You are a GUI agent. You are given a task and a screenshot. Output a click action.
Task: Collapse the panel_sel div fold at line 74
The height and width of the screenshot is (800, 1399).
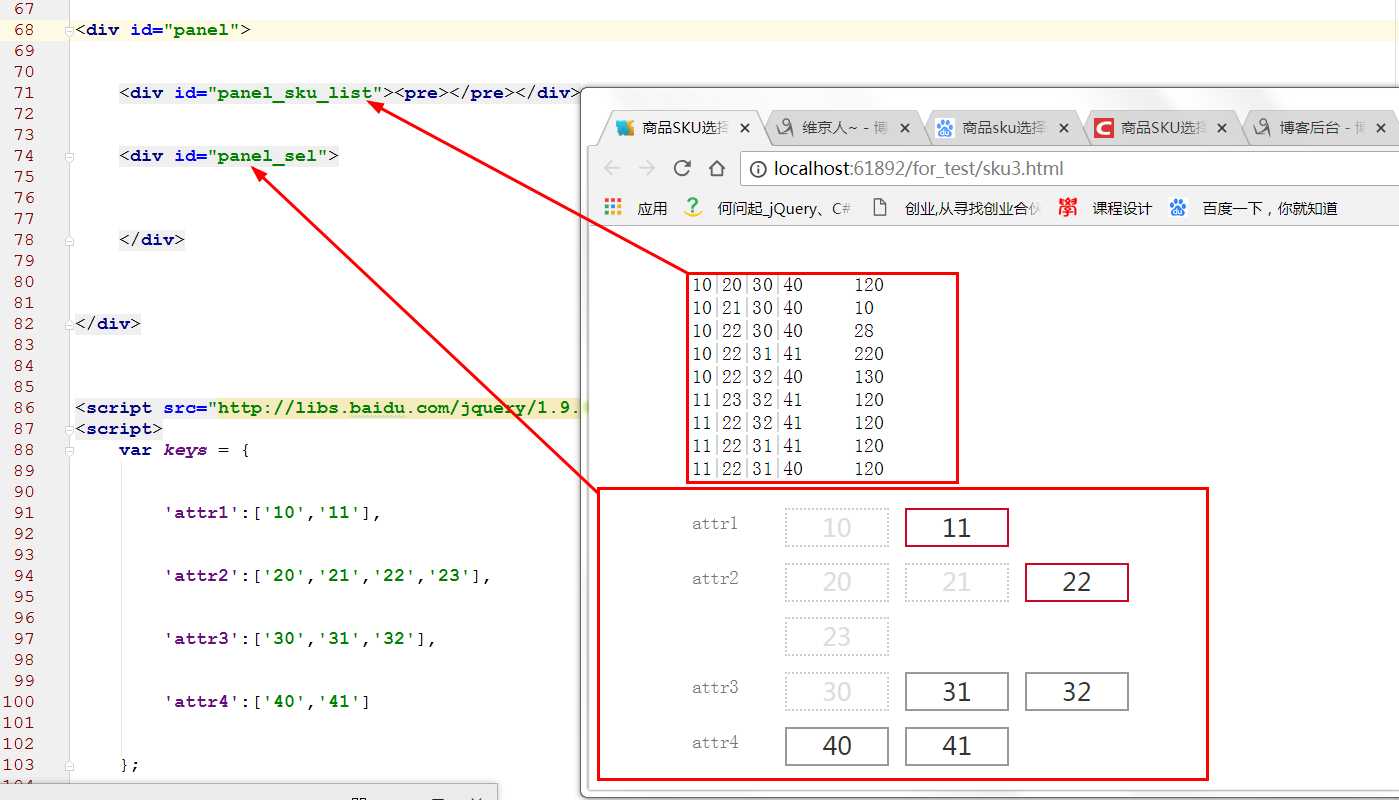click(69, 156)
